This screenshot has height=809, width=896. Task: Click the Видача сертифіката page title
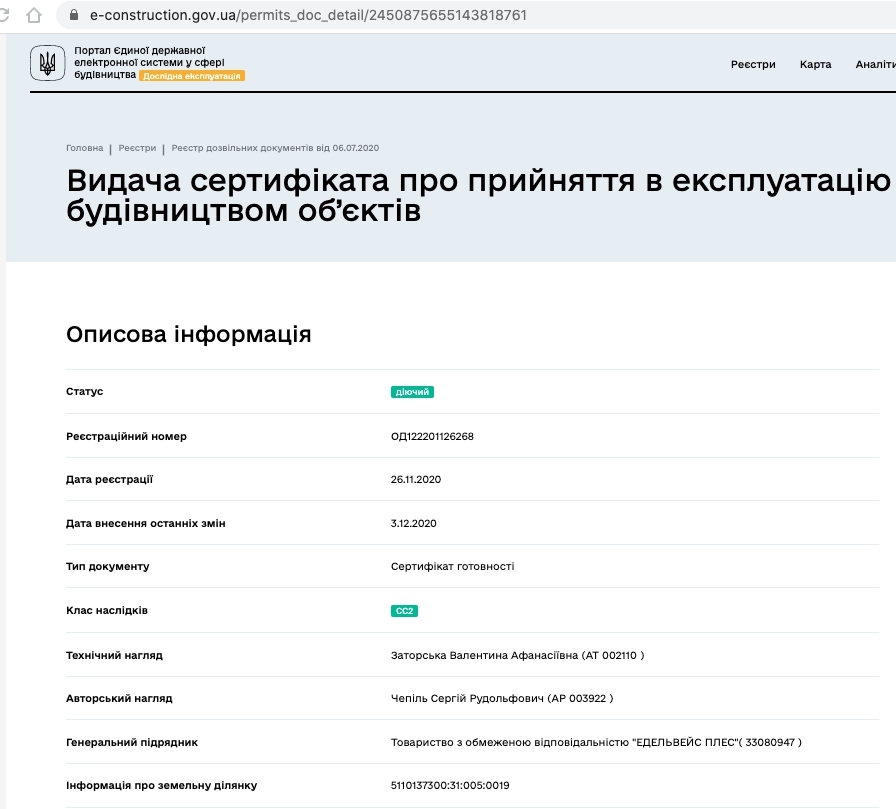(x=479, y=196)
